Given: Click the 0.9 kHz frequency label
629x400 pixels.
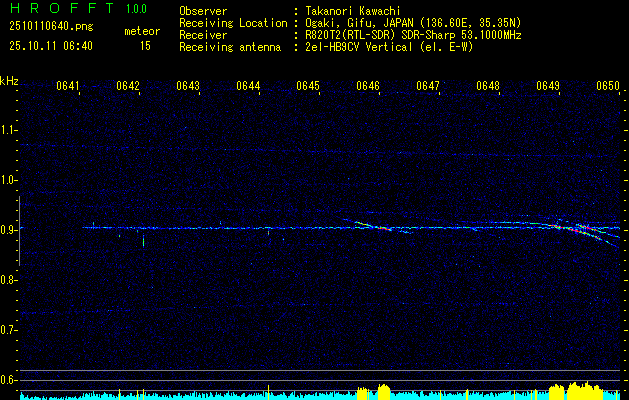Looking at the screenshot, I should click(x=8, y=230).
